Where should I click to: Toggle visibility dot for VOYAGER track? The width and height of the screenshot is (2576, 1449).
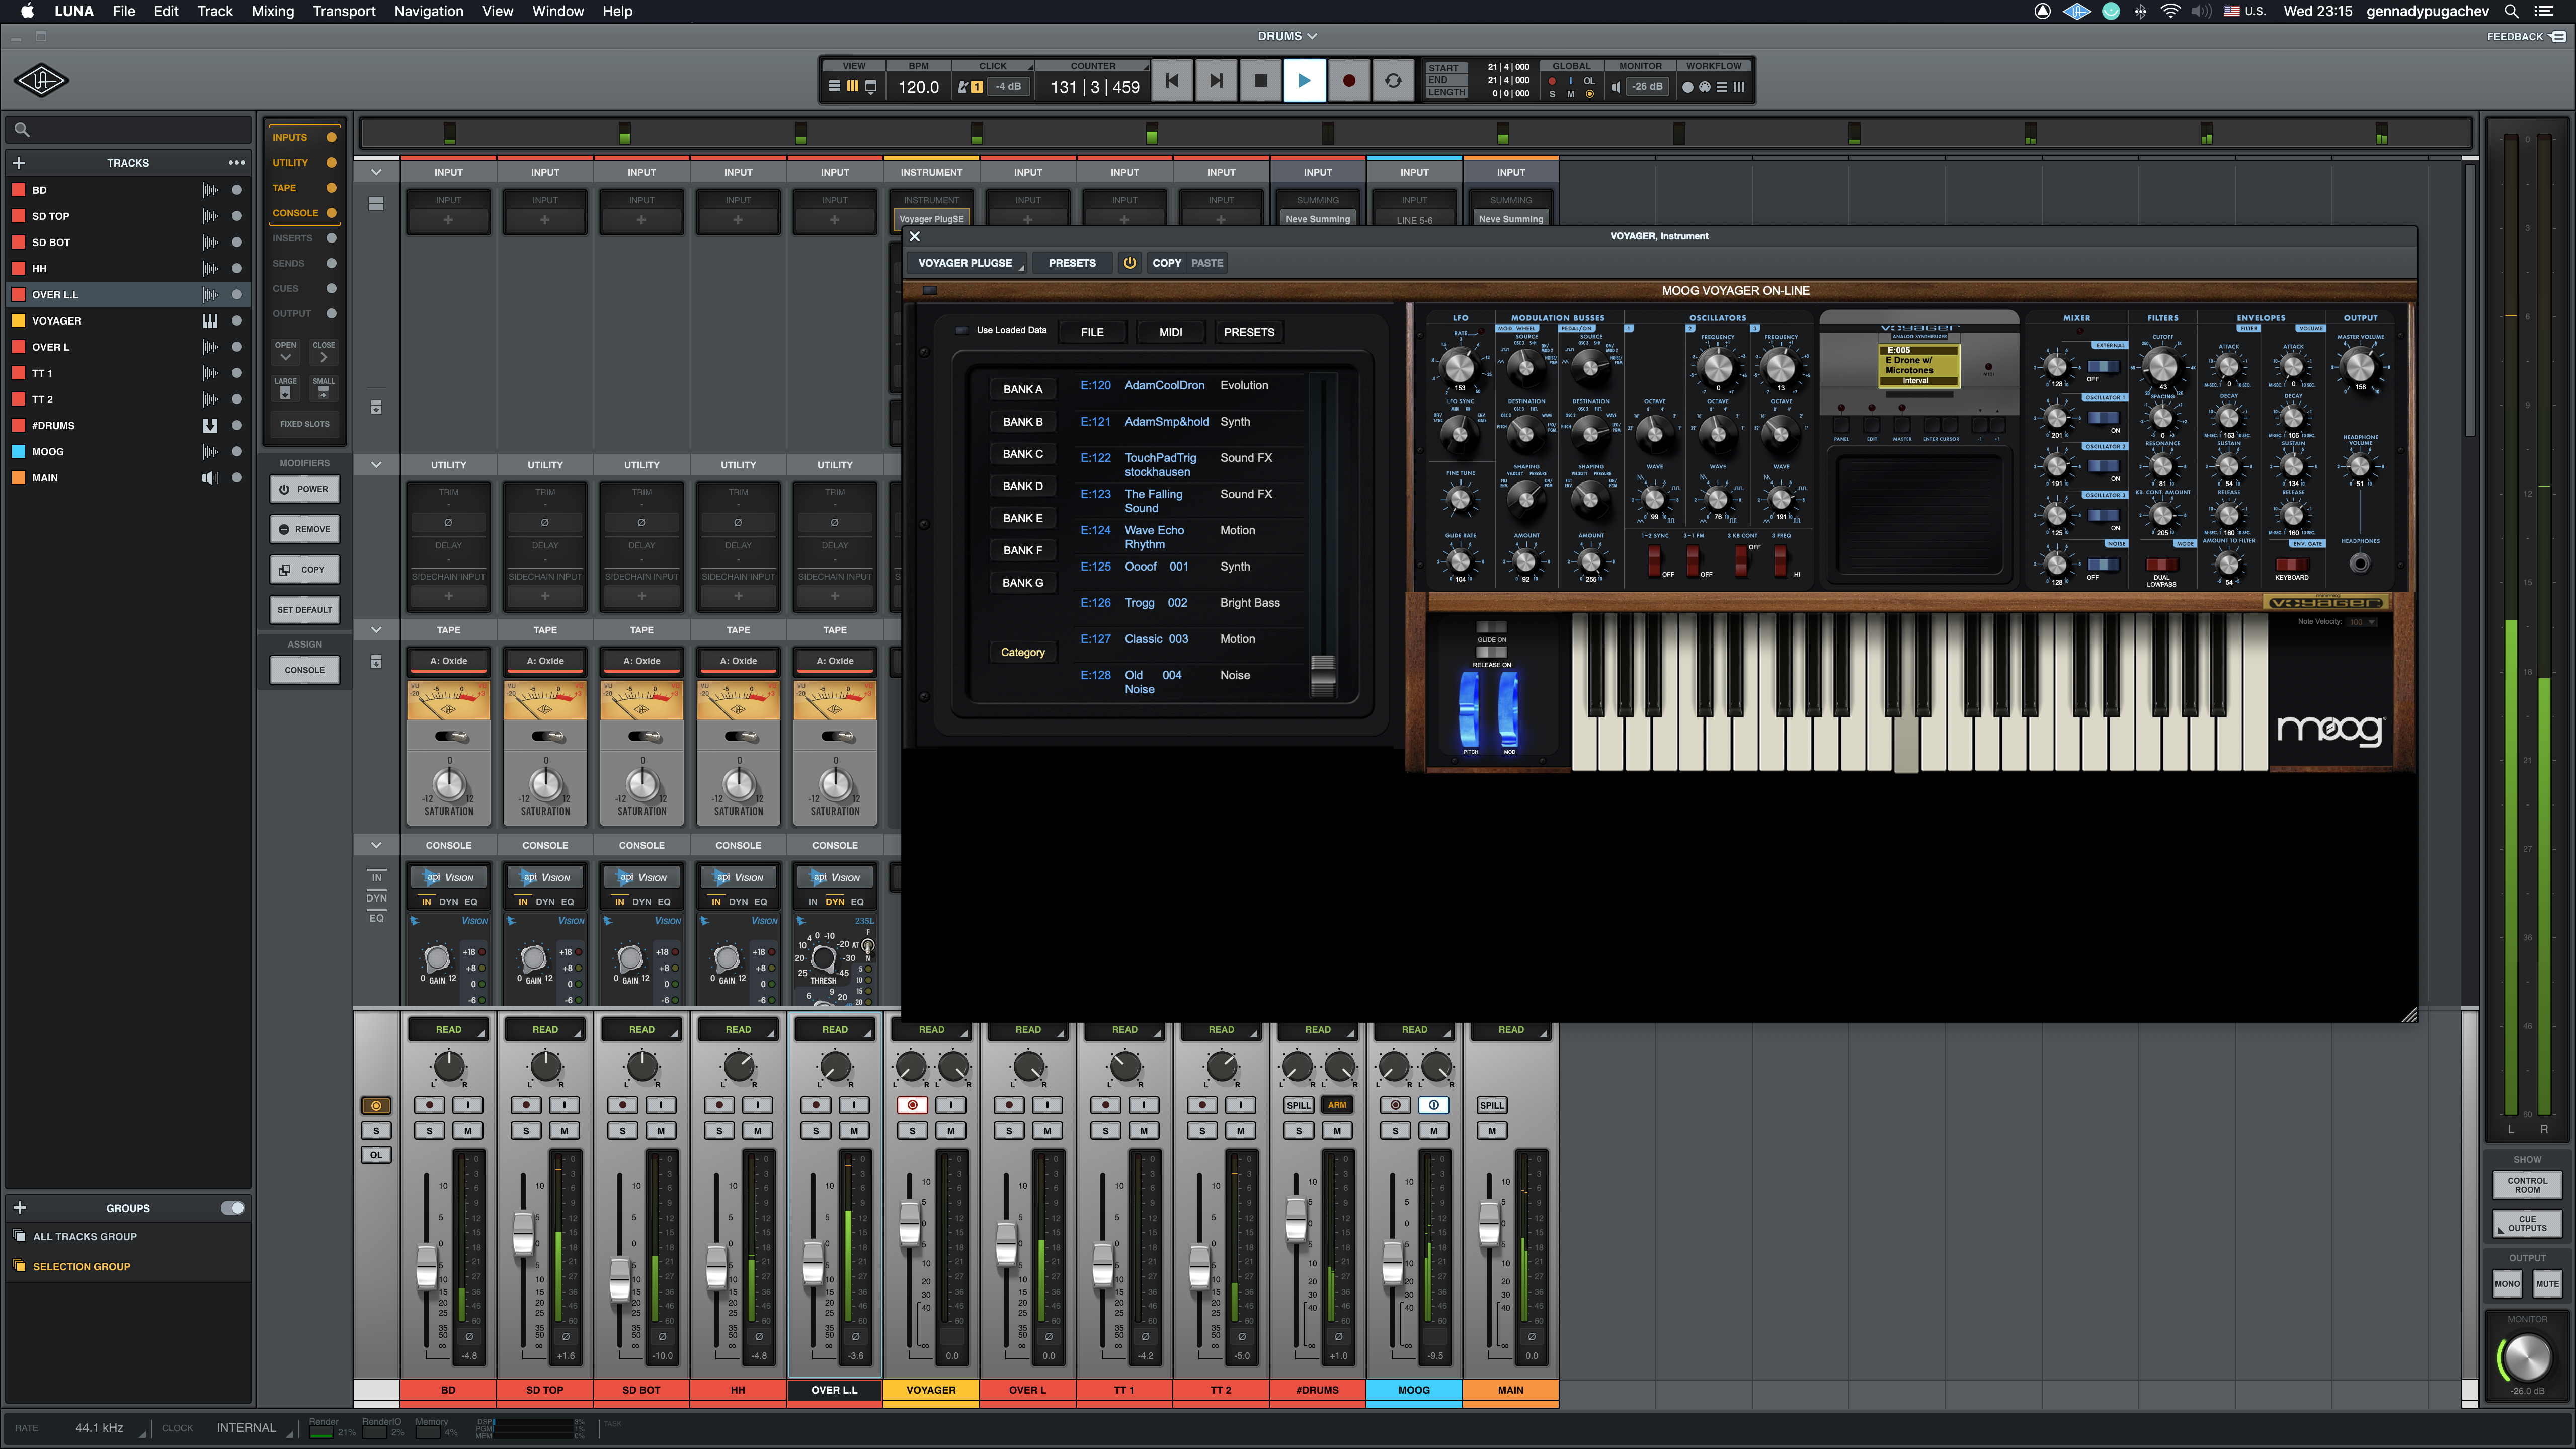(x=237, y=321)
